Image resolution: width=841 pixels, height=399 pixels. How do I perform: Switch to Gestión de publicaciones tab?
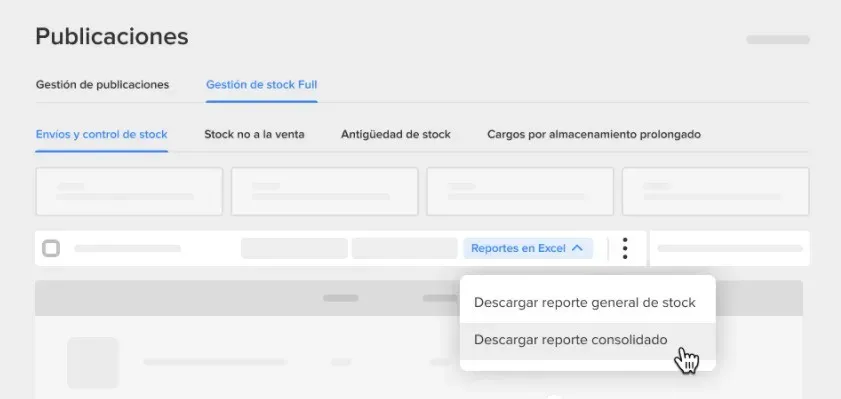point(102,85)
